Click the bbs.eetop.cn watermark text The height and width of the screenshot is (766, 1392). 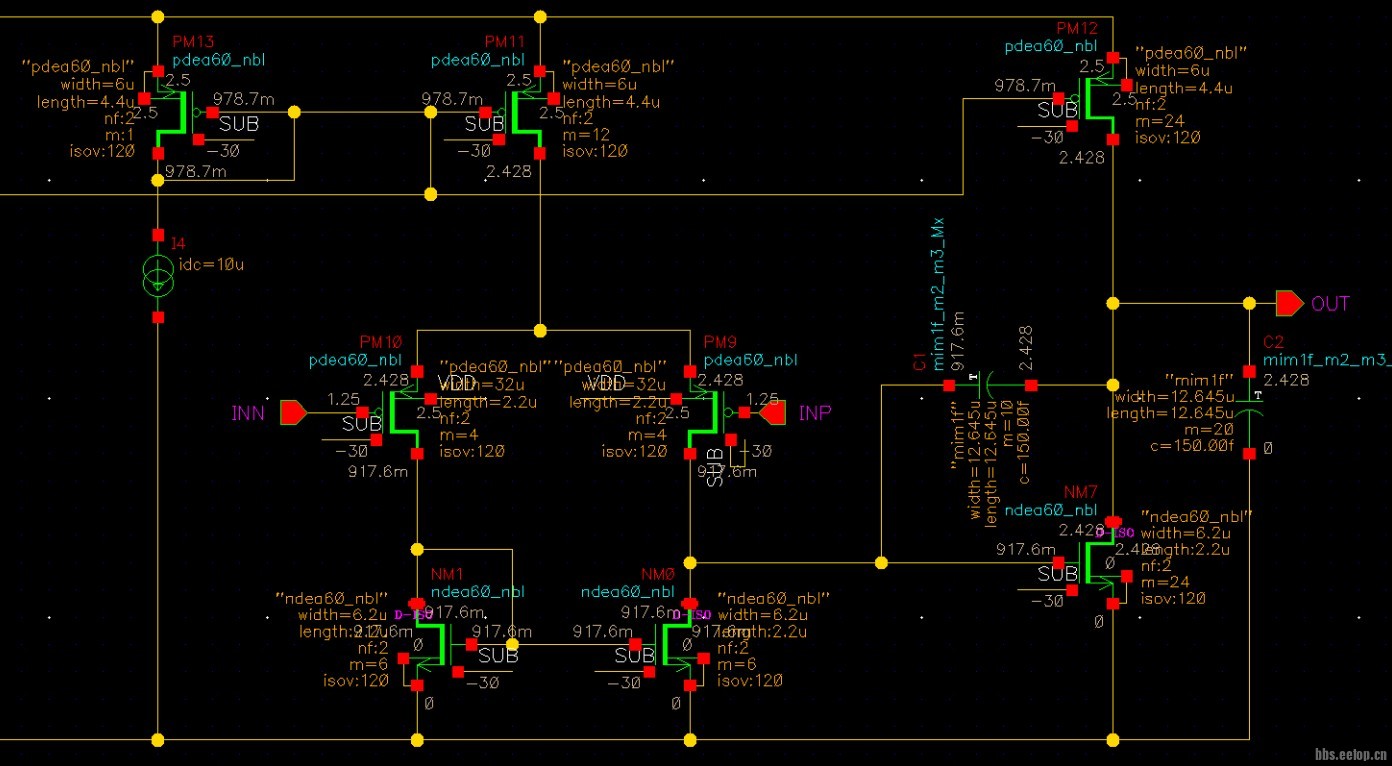coord(1349,756)
